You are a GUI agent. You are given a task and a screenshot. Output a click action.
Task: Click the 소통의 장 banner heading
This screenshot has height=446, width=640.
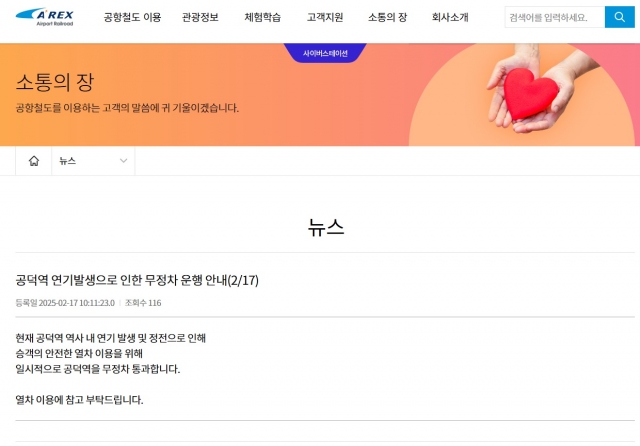[x=55, y=82]
